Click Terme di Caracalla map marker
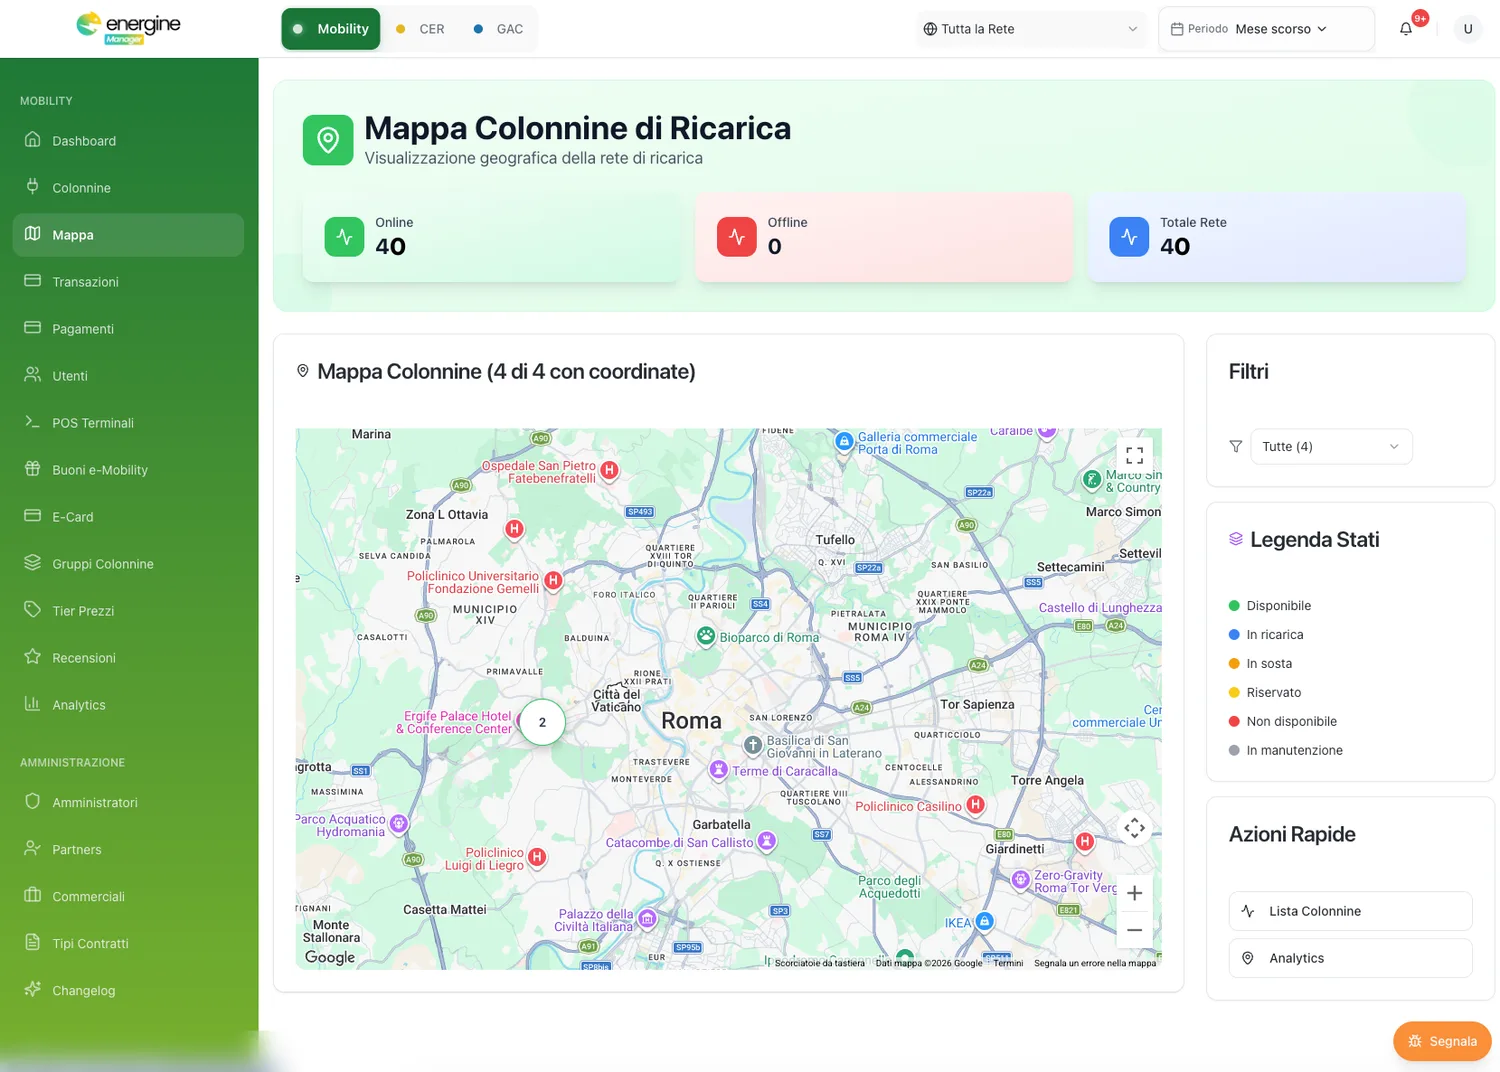Image resolution: width=1500 pixels, height=1072 pixels. tap(718, 770)
